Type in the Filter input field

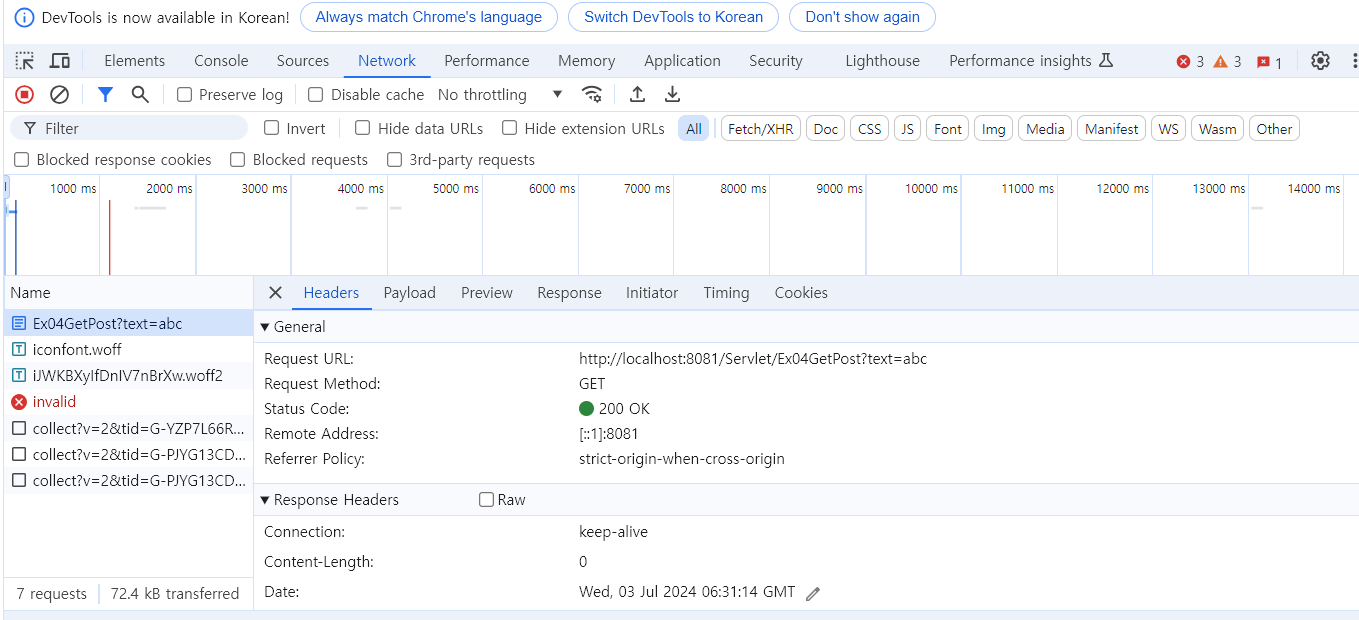[140, 129]
